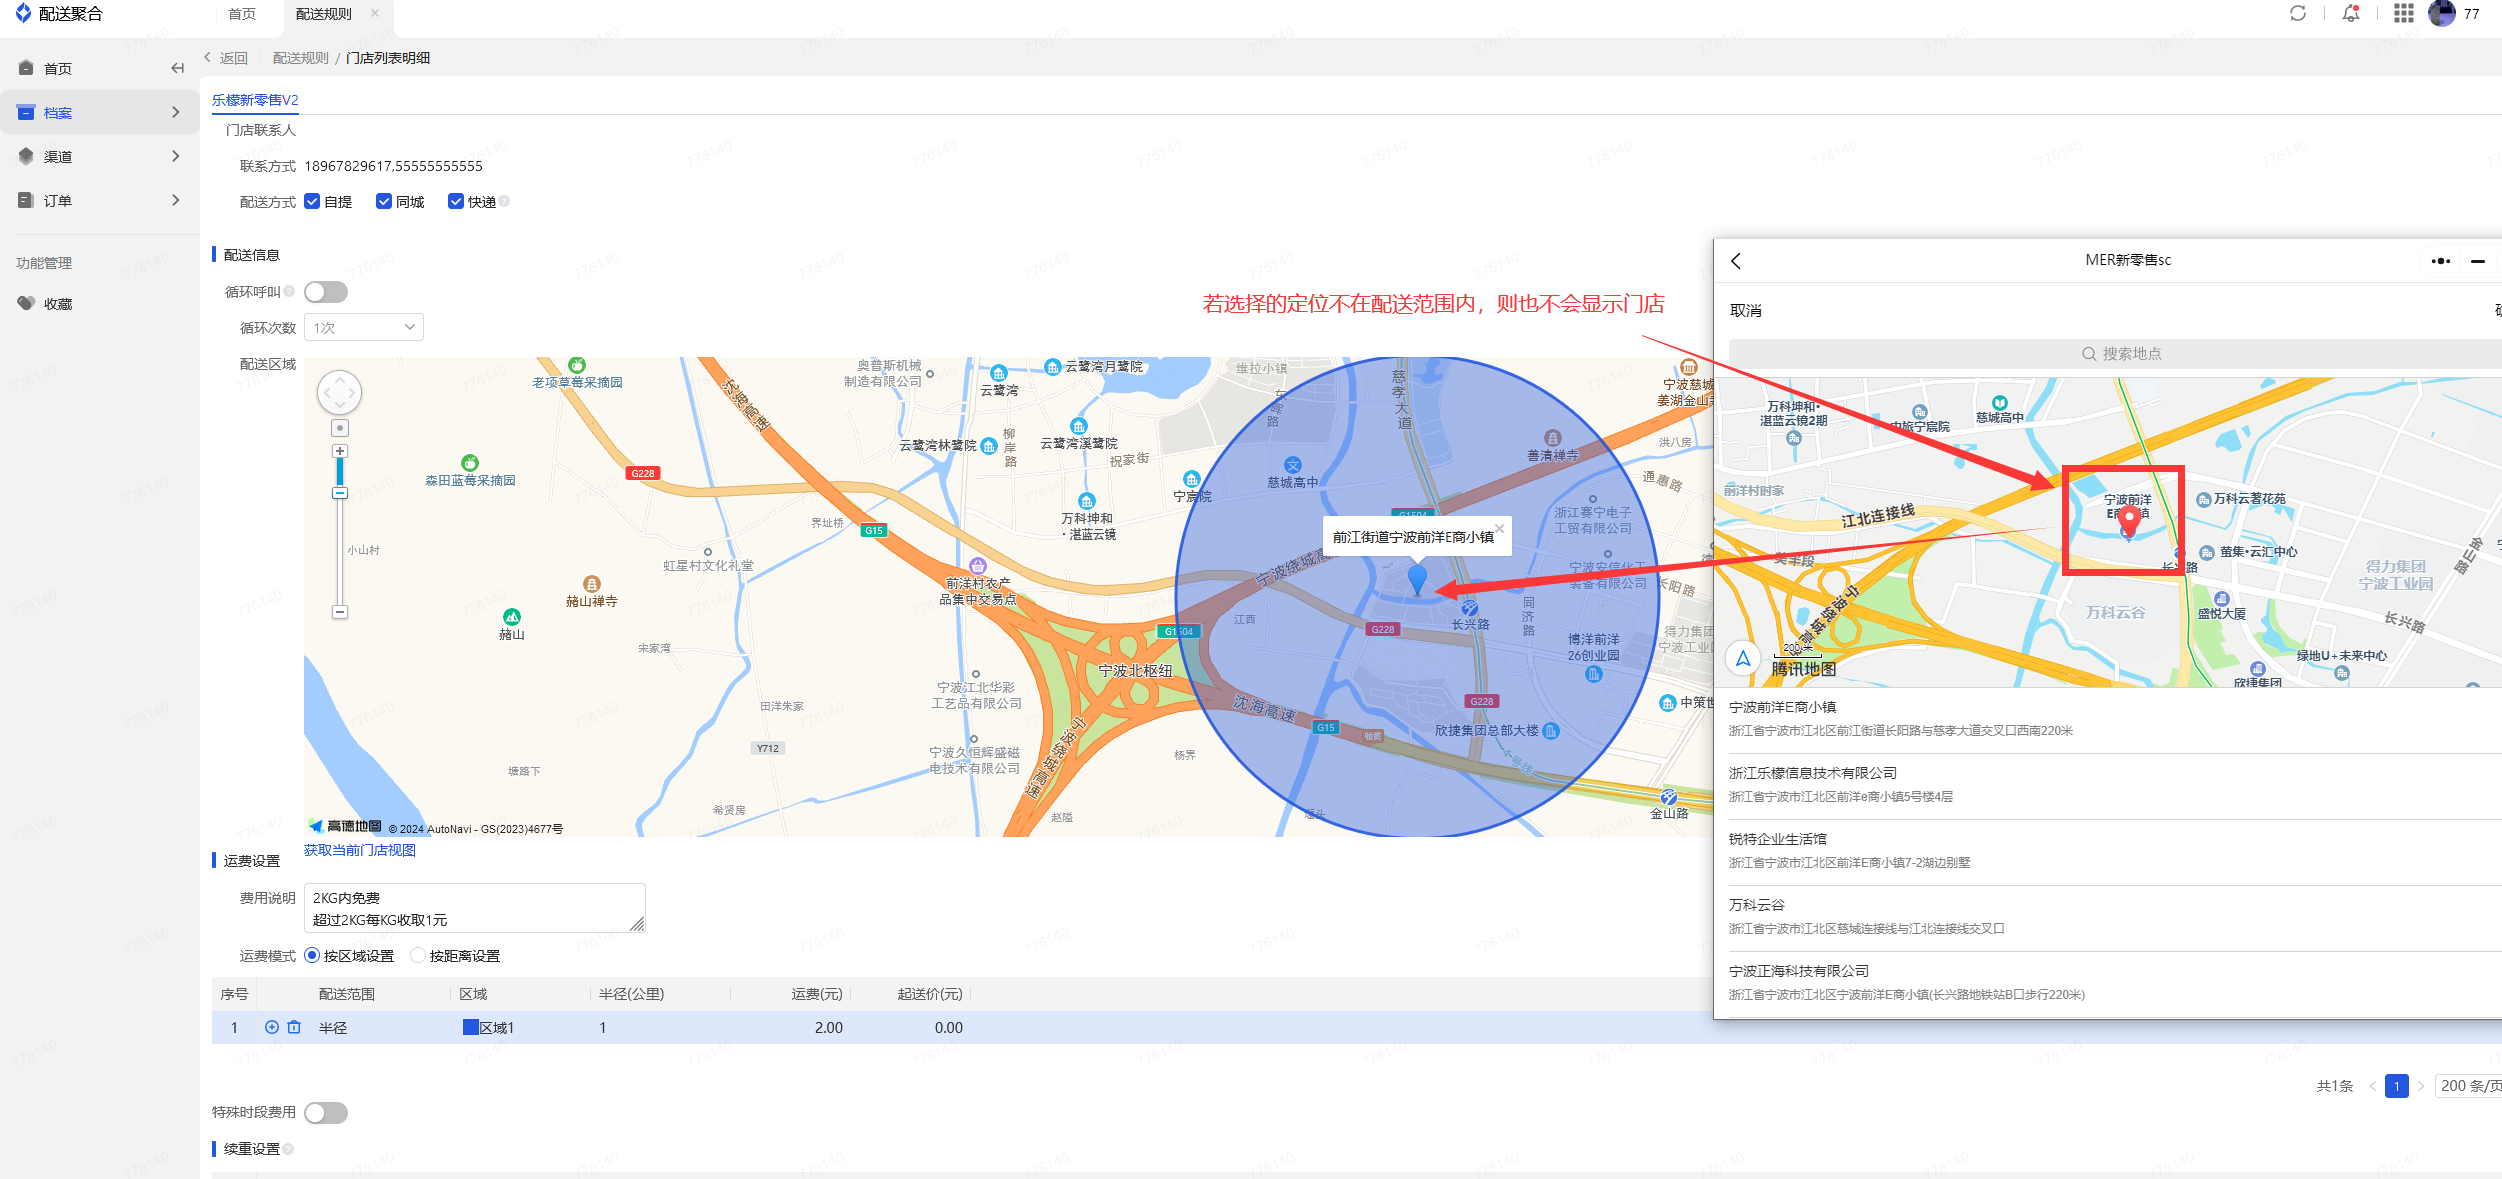Click help icon next to 循环呼叫

(x=289, y=291)
